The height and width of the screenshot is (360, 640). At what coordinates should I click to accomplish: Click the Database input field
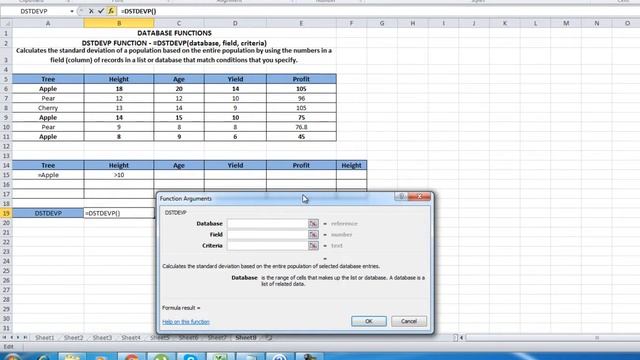(268, 224)
